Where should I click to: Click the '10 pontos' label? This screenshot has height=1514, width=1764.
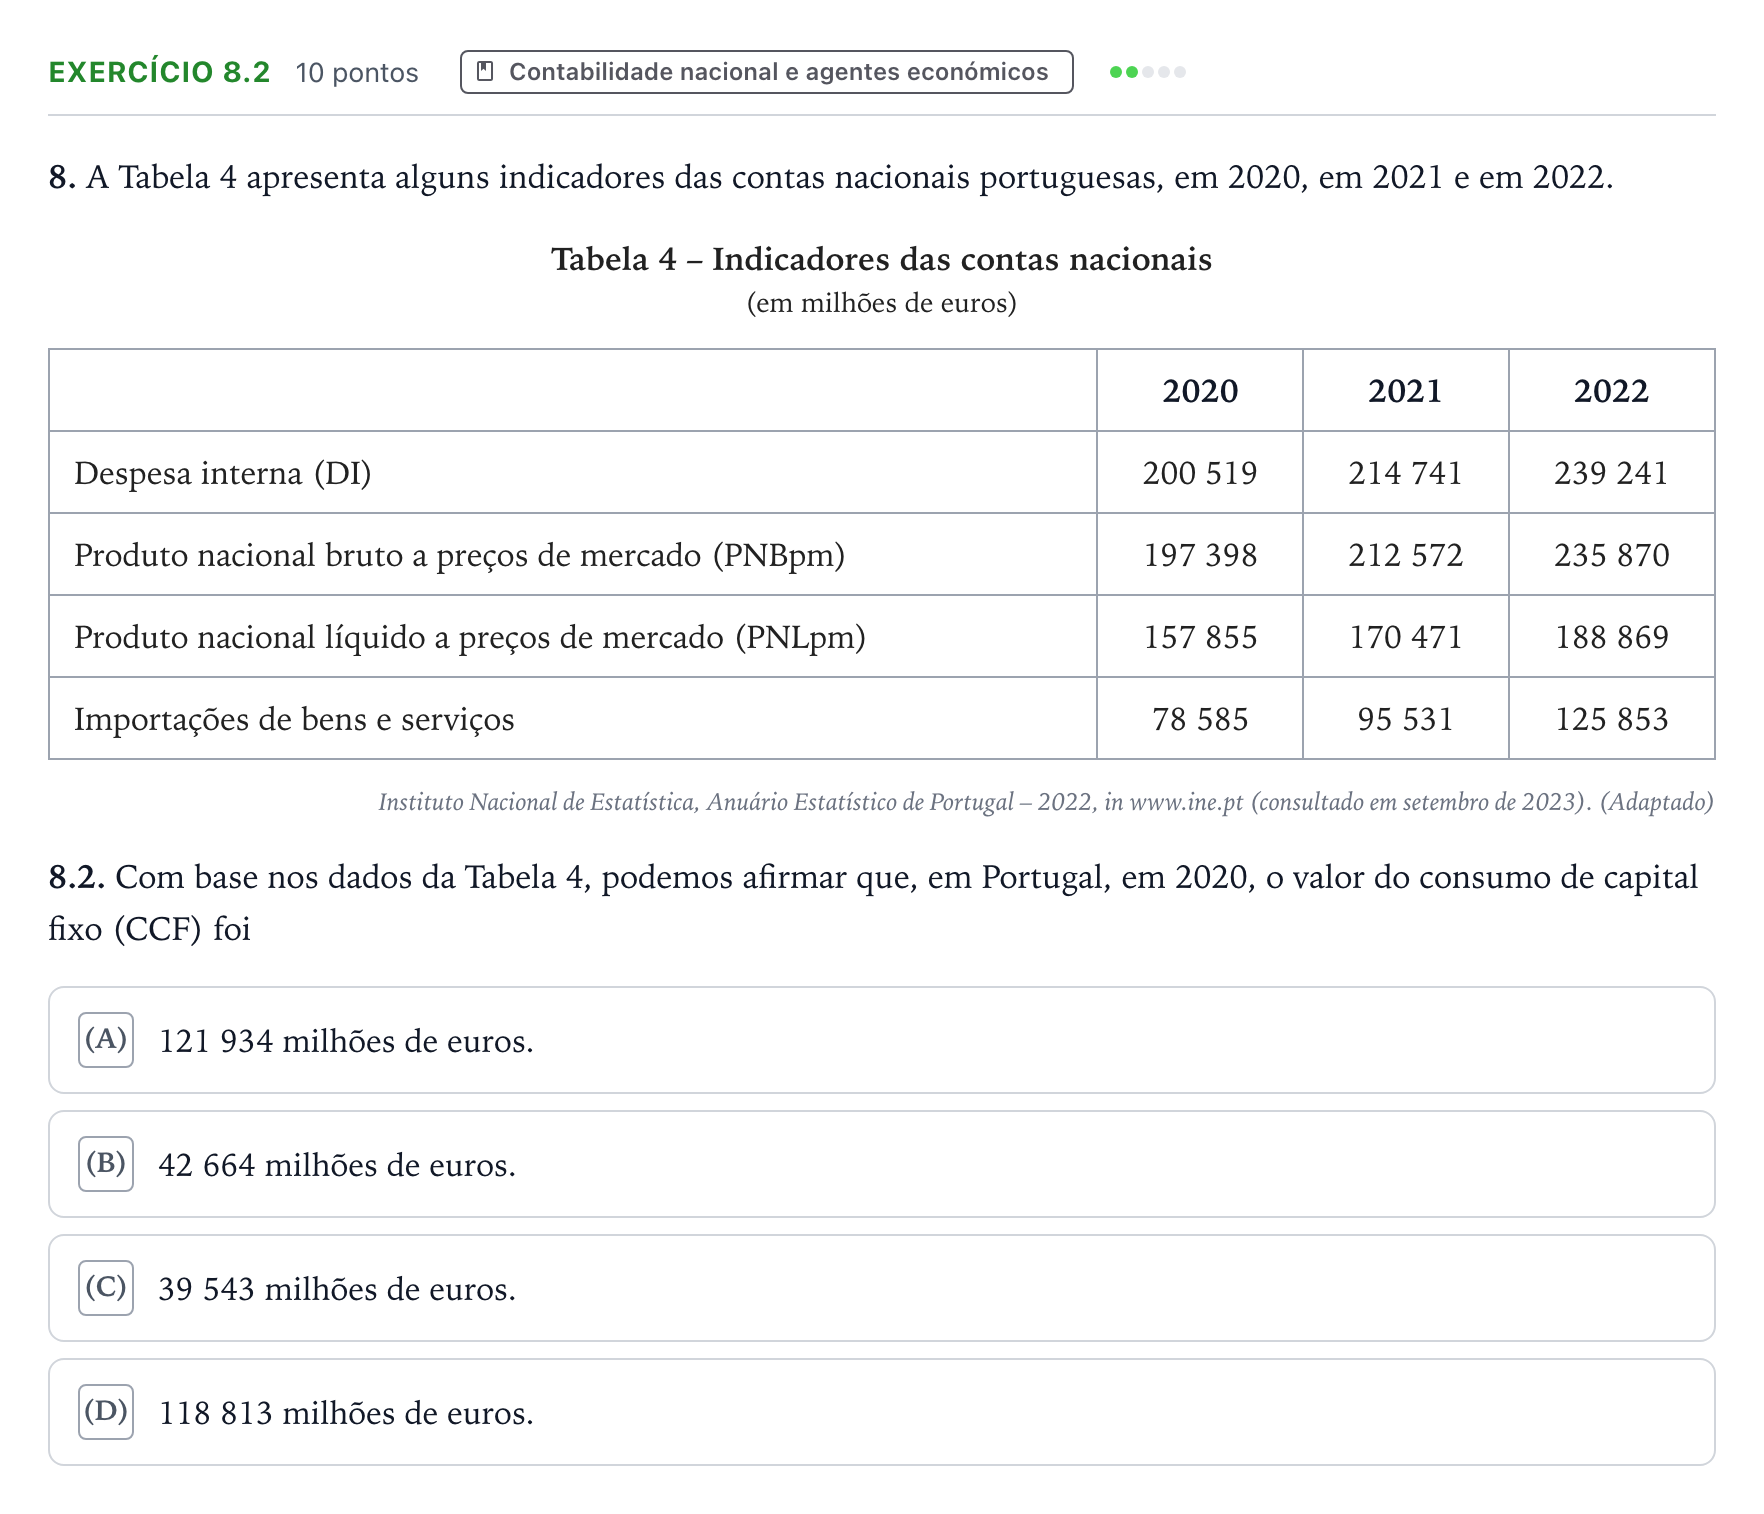[357, 73]
